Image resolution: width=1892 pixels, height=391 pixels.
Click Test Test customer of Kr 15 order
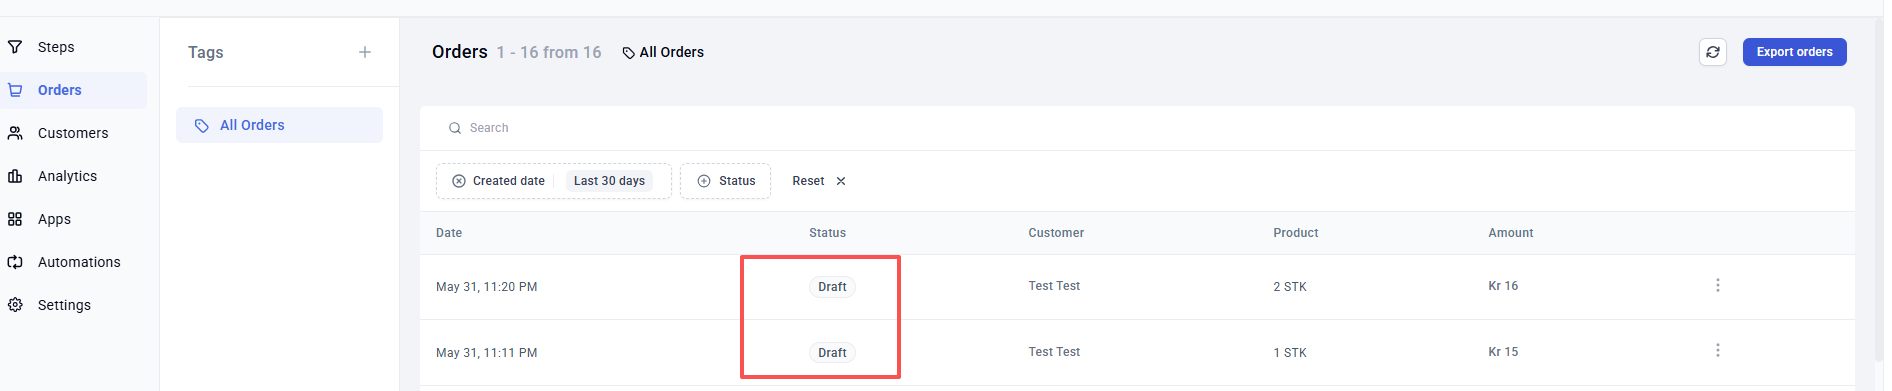click(x=1054, y=352)
